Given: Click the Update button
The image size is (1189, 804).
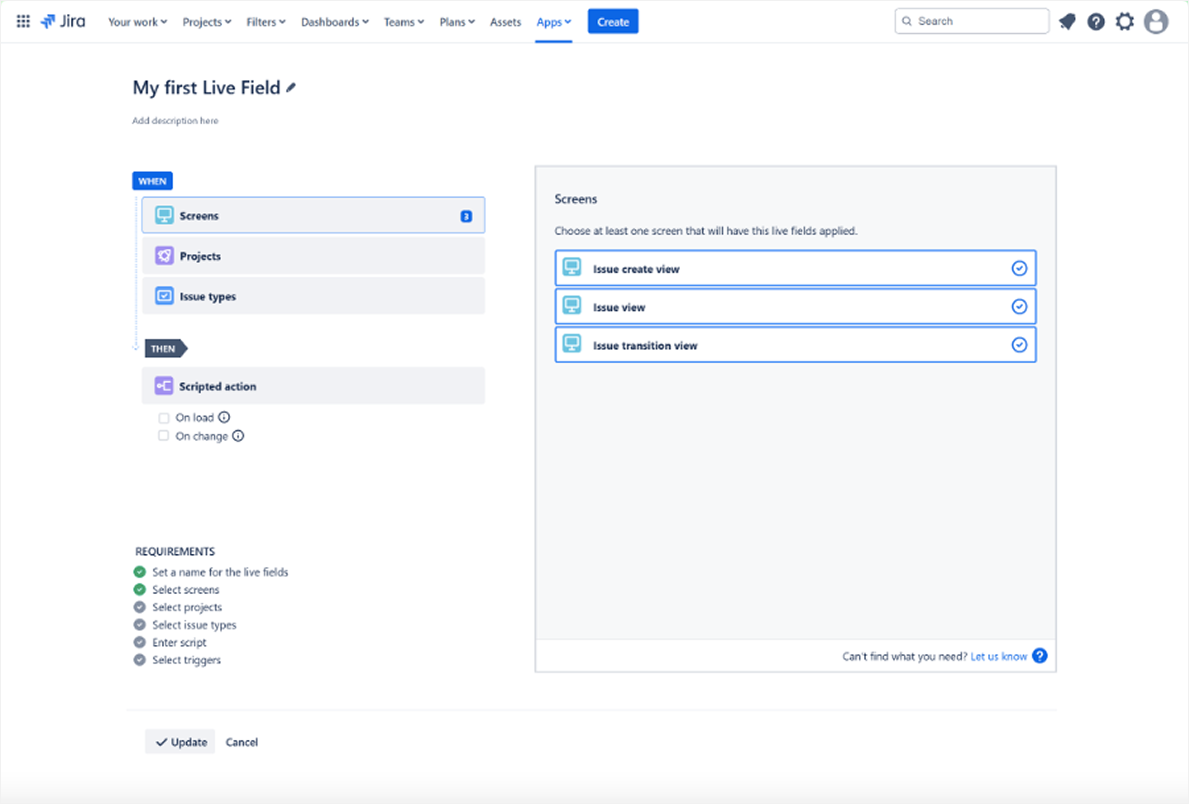Looking at the screenshot, I should pyautogui.click(x=180, y=742).
